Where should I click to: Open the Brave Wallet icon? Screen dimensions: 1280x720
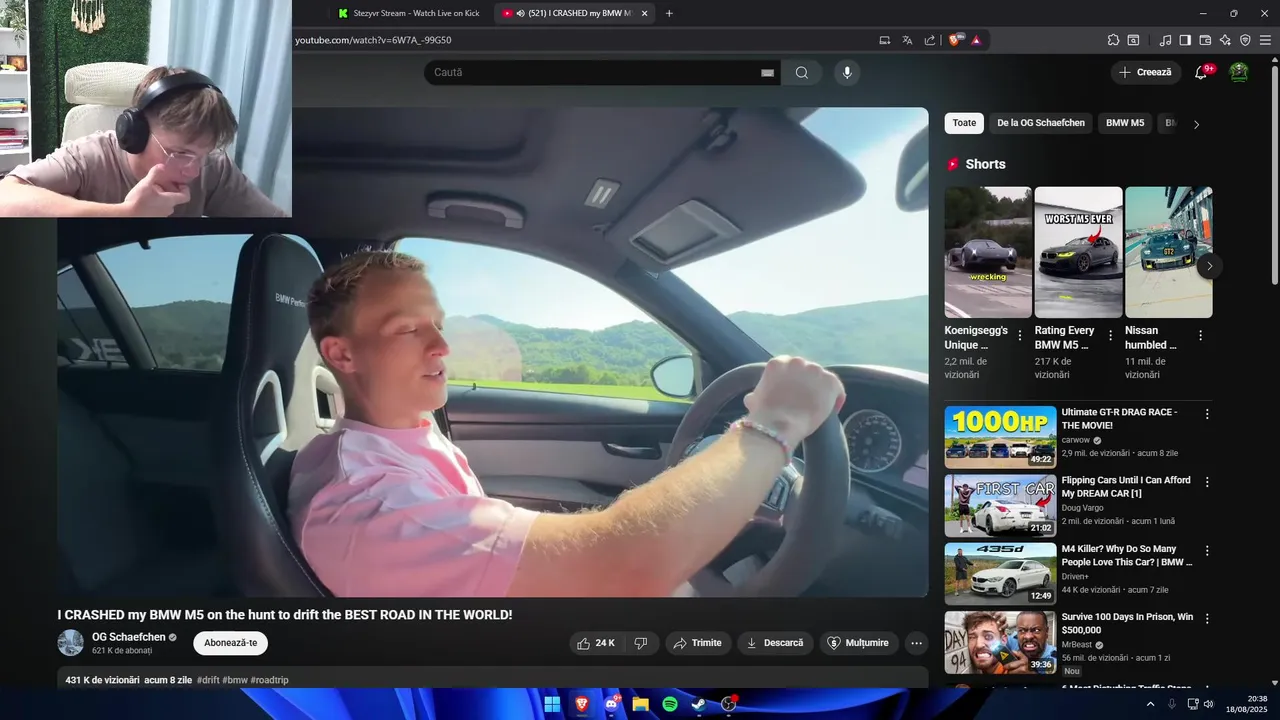pyautogui.click(x=1205, y=40)
